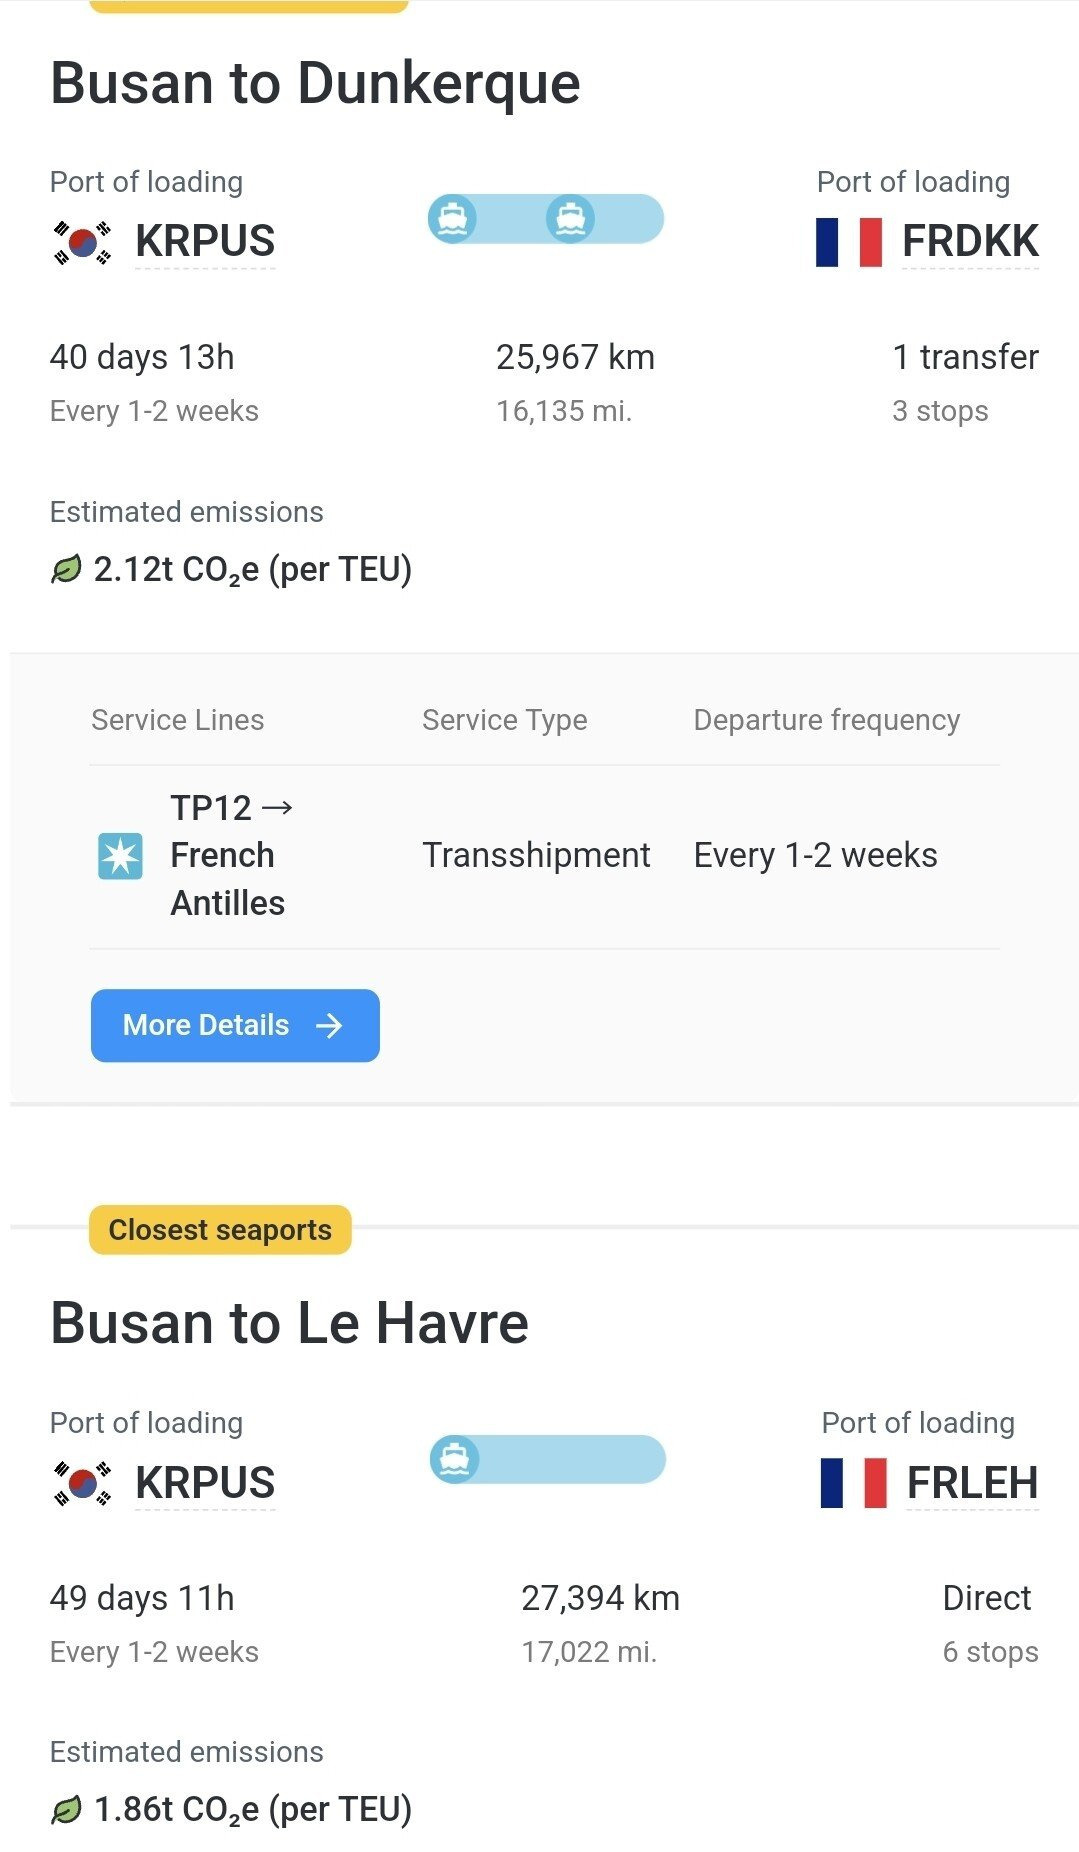
Task: Click the KRPUS port code in Le Havre route
Action: (205, 1483)
